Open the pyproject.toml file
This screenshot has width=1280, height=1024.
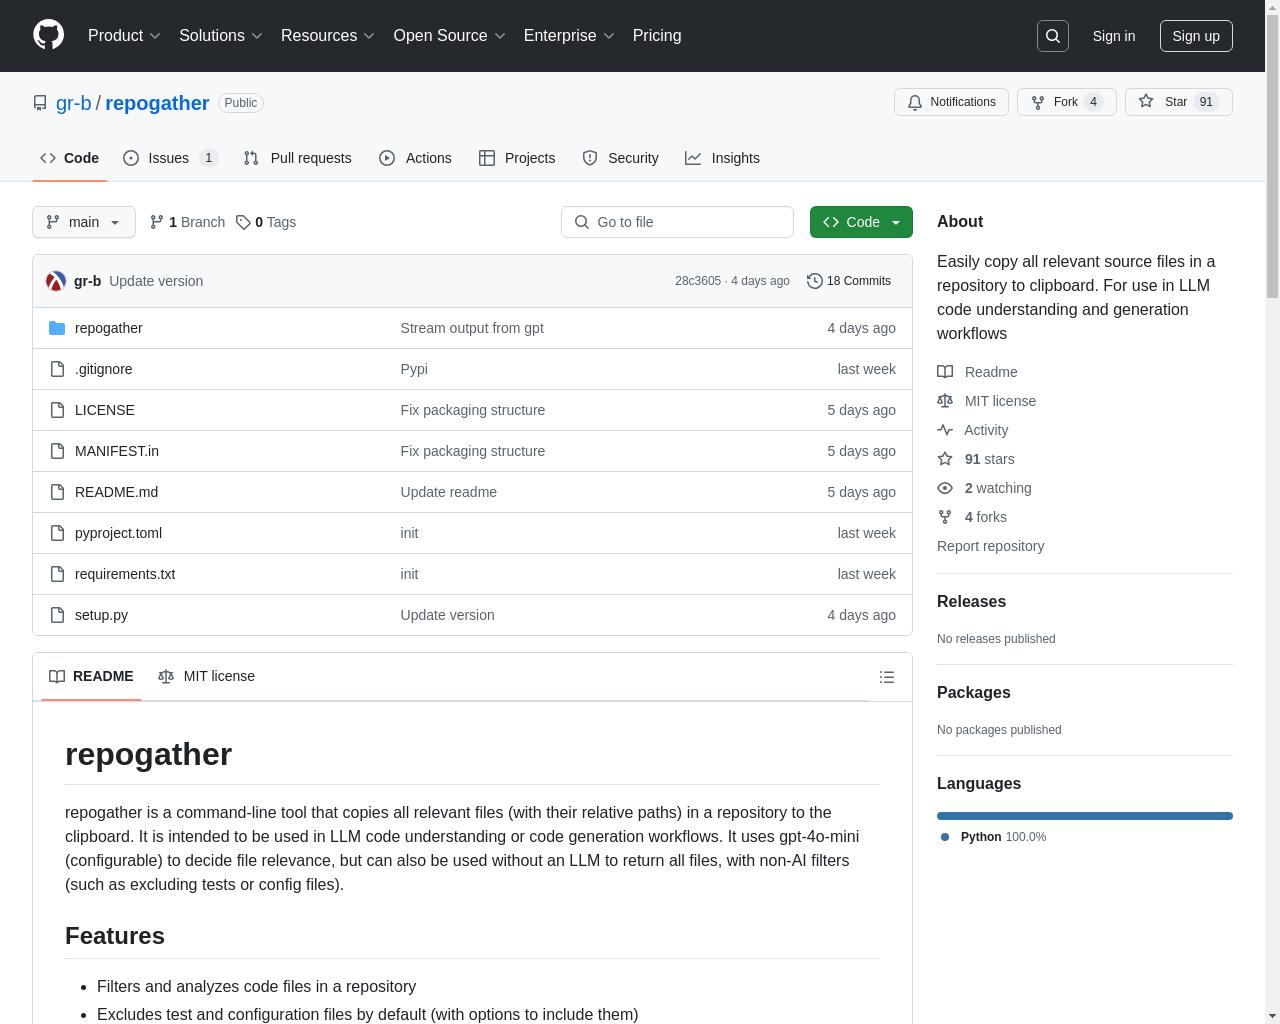(118, 533)
